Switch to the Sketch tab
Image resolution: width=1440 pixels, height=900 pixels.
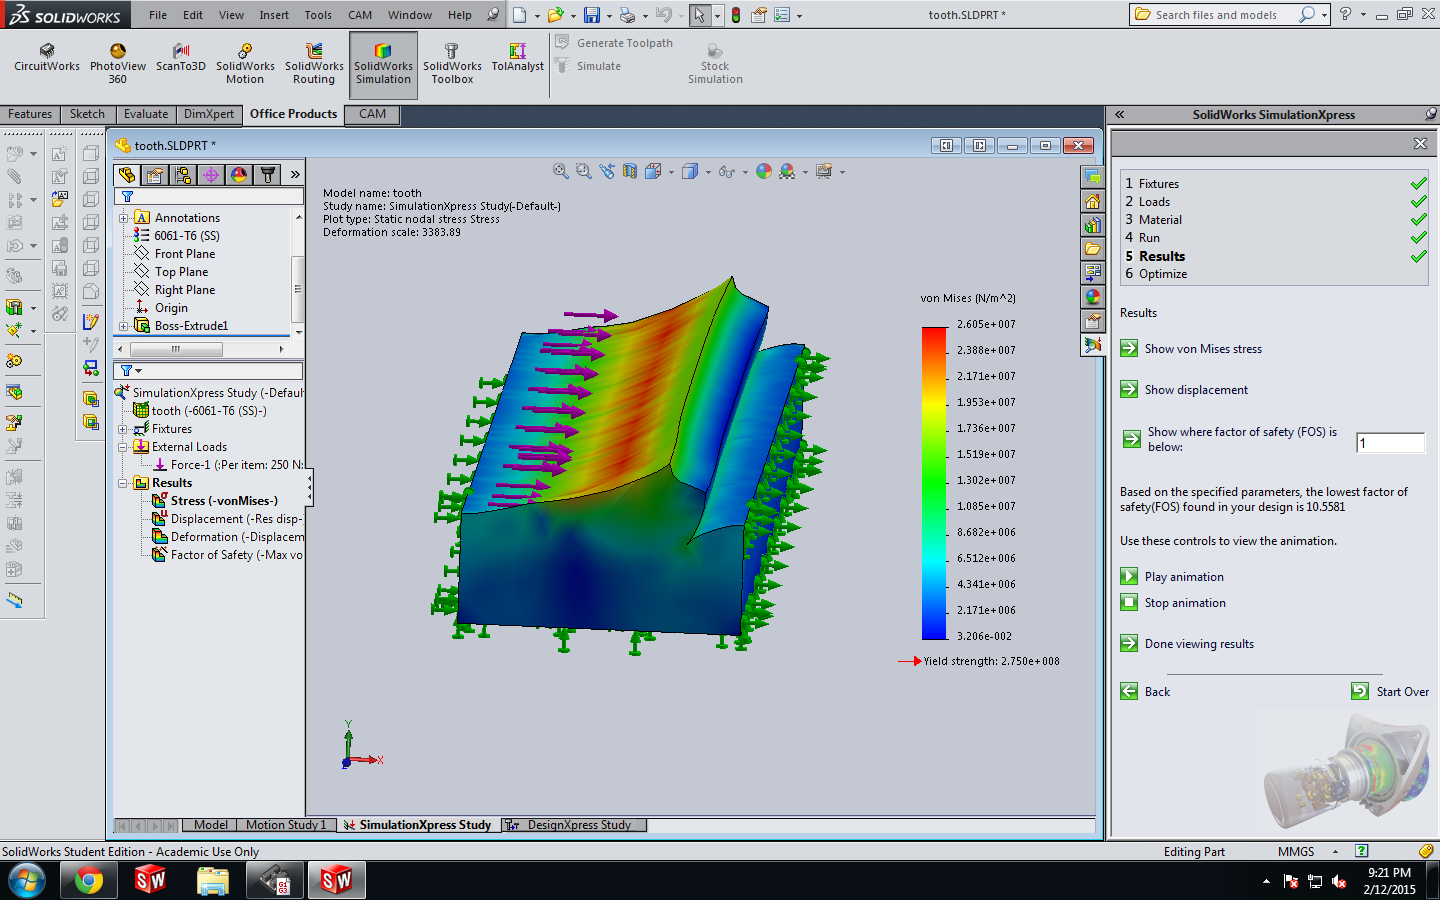(87, 114)
